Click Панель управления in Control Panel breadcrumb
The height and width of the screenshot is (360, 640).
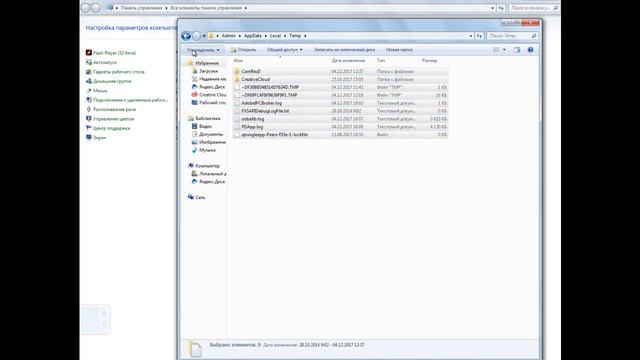pos(141,8)
